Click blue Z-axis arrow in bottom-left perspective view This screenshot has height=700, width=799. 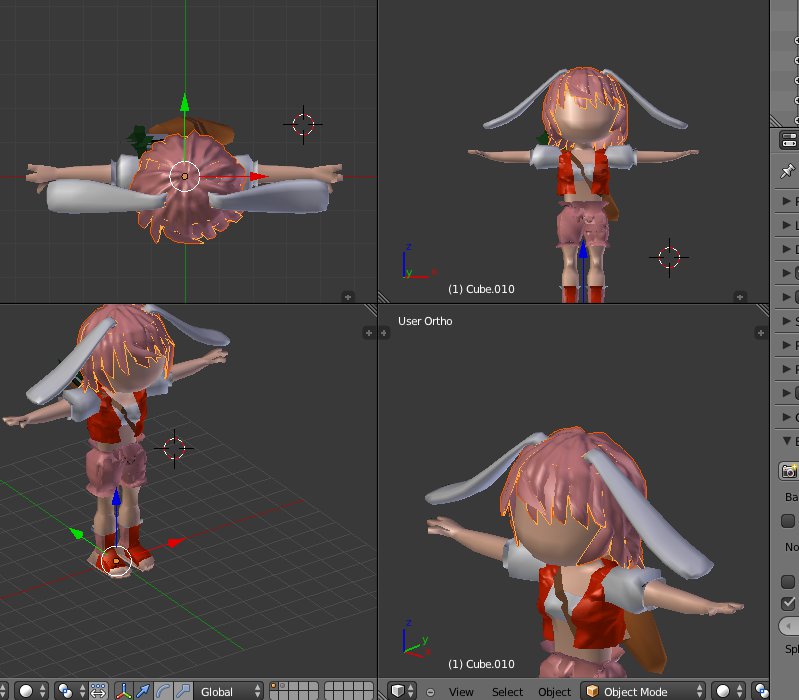(116, 496)
